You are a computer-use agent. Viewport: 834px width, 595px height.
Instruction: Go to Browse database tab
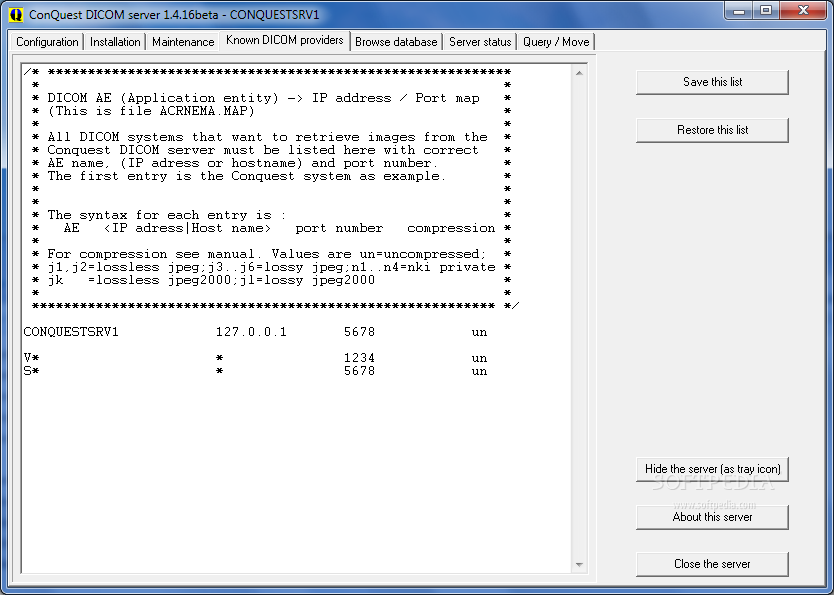396,42
